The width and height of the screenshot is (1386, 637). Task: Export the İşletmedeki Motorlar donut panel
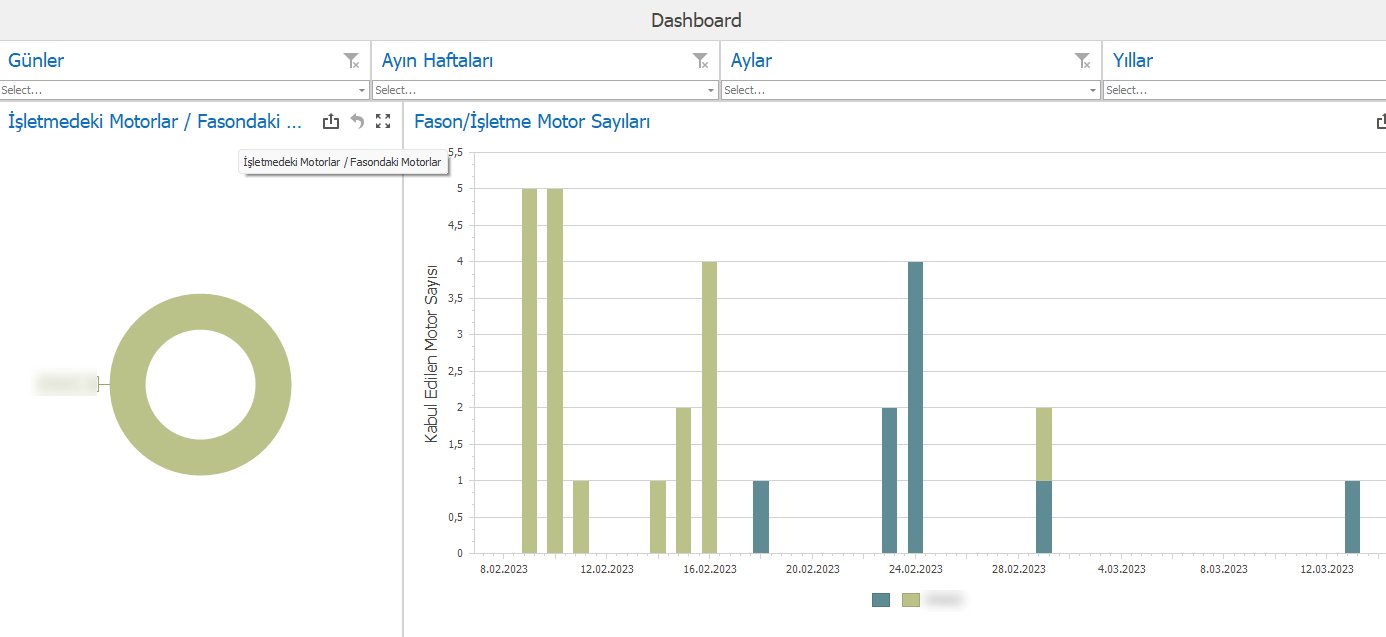[x=331, y=122]
